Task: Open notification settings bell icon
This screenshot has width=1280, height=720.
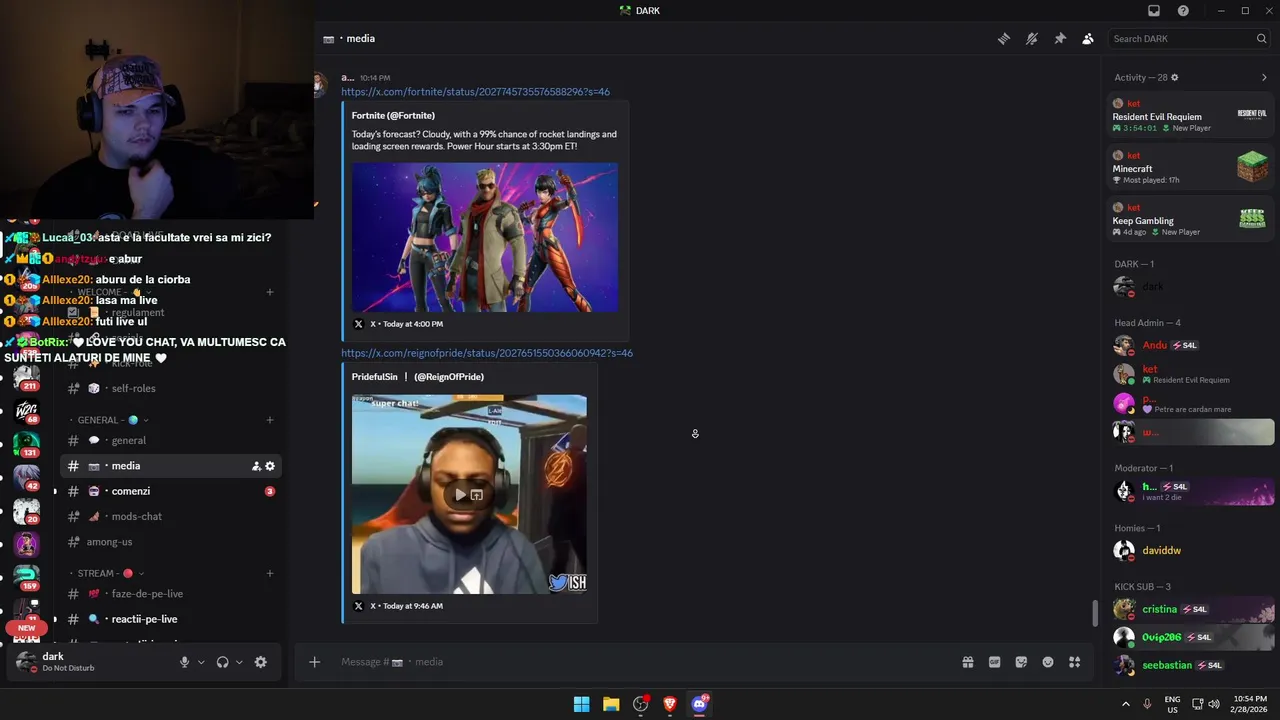Action: click(1032, 39)
